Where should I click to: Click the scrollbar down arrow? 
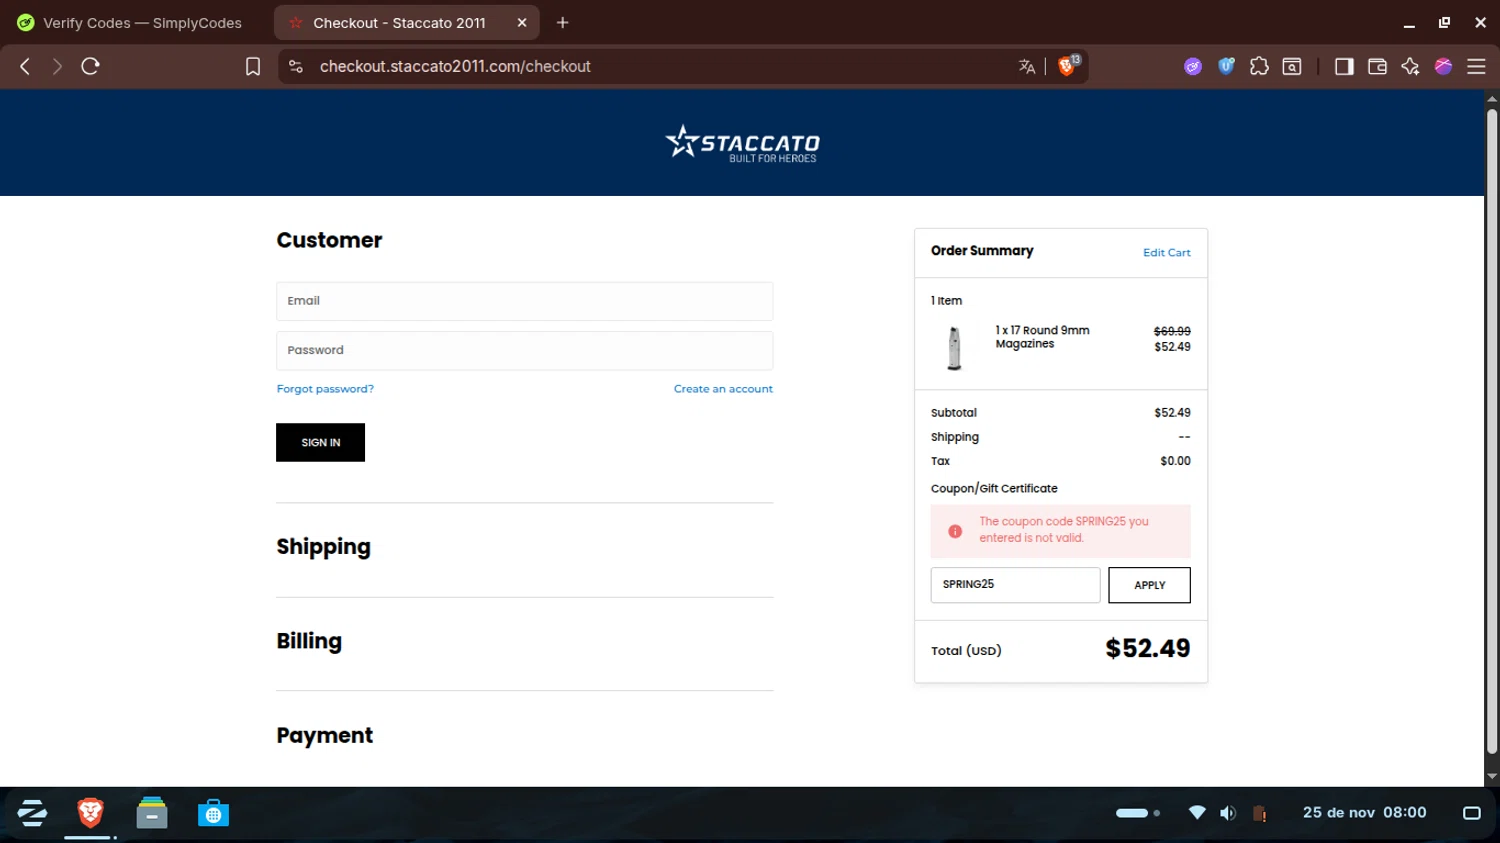tap(1492, 776)
